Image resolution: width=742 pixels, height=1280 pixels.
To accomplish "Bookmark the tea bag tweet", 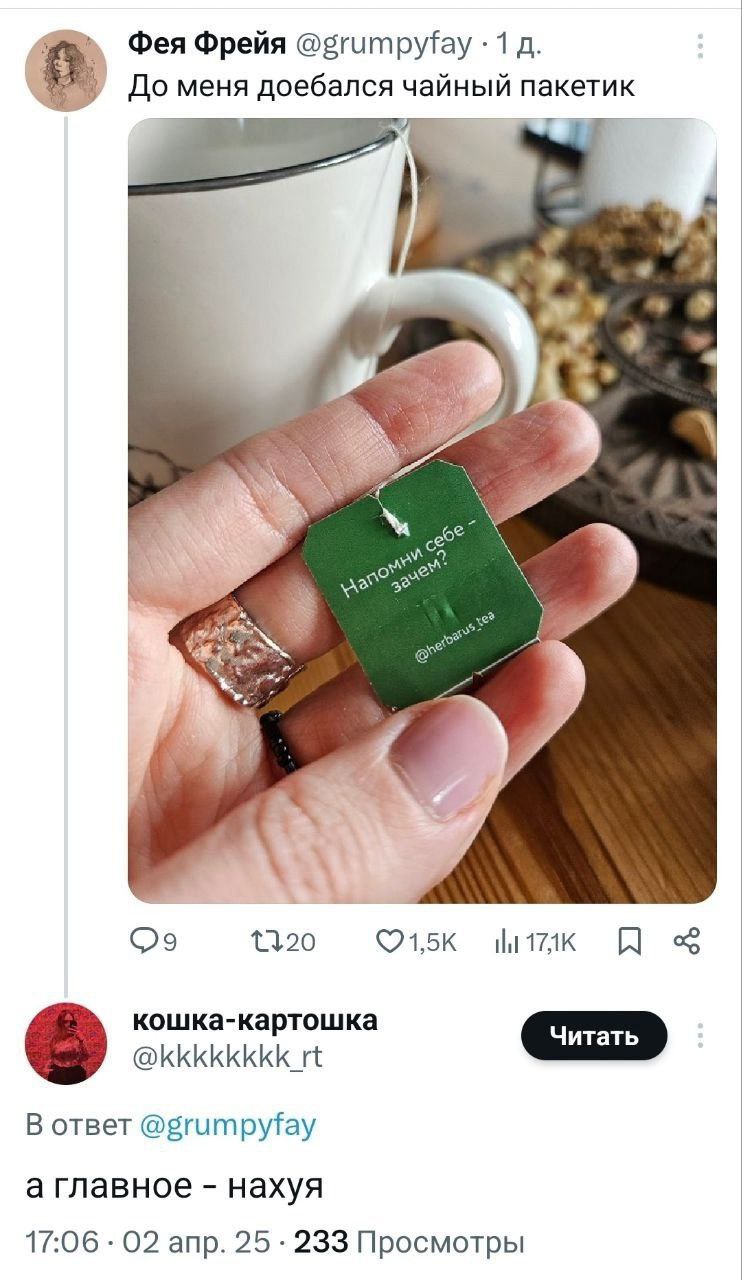I will tap(629, 941).
